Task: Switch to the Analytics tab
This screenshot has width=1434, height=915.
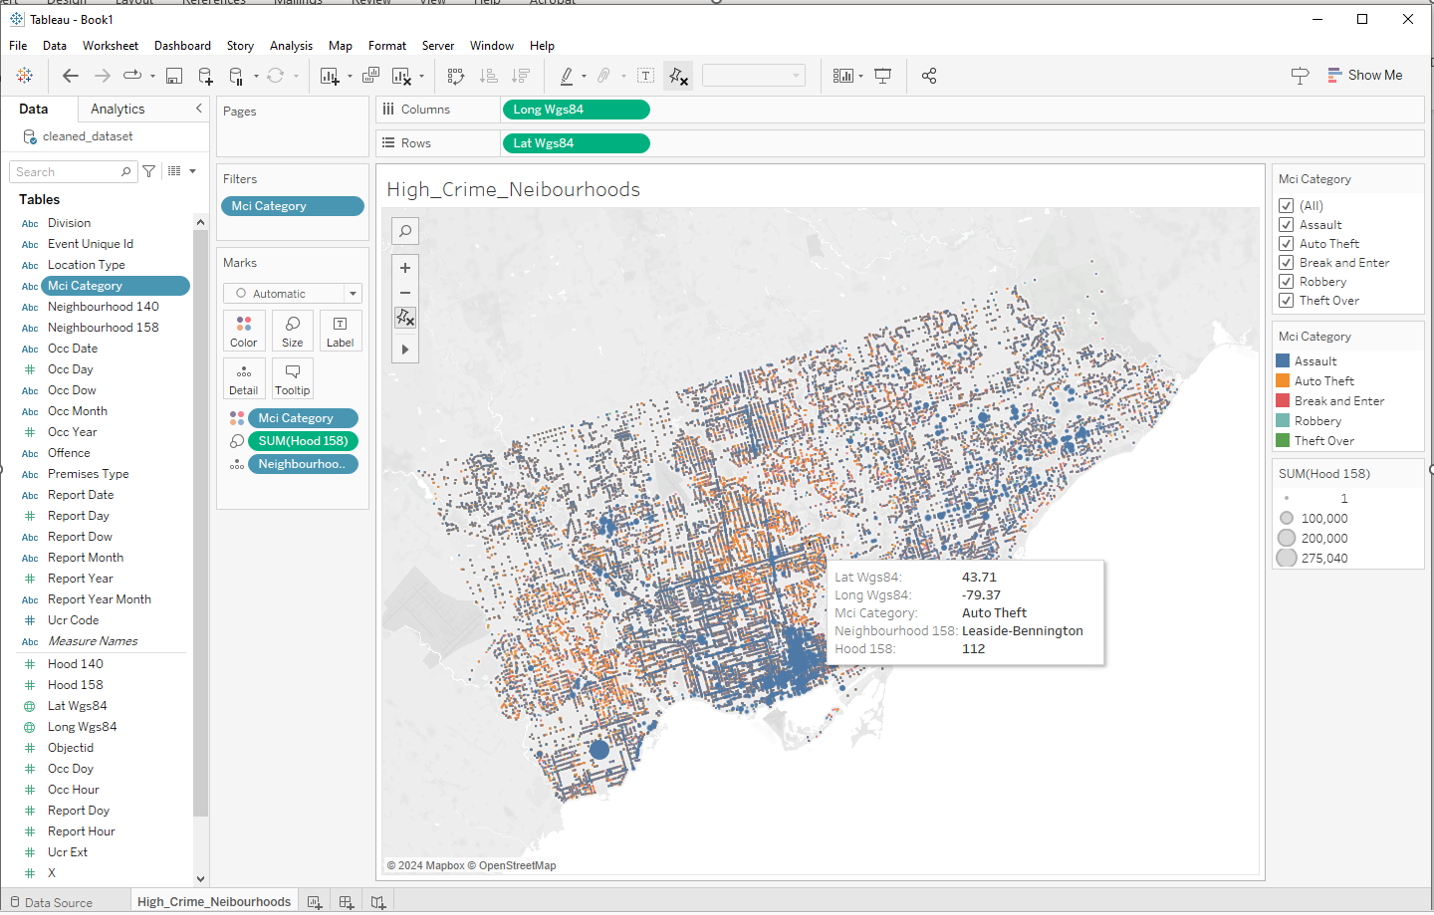Action: pos(117,109)
